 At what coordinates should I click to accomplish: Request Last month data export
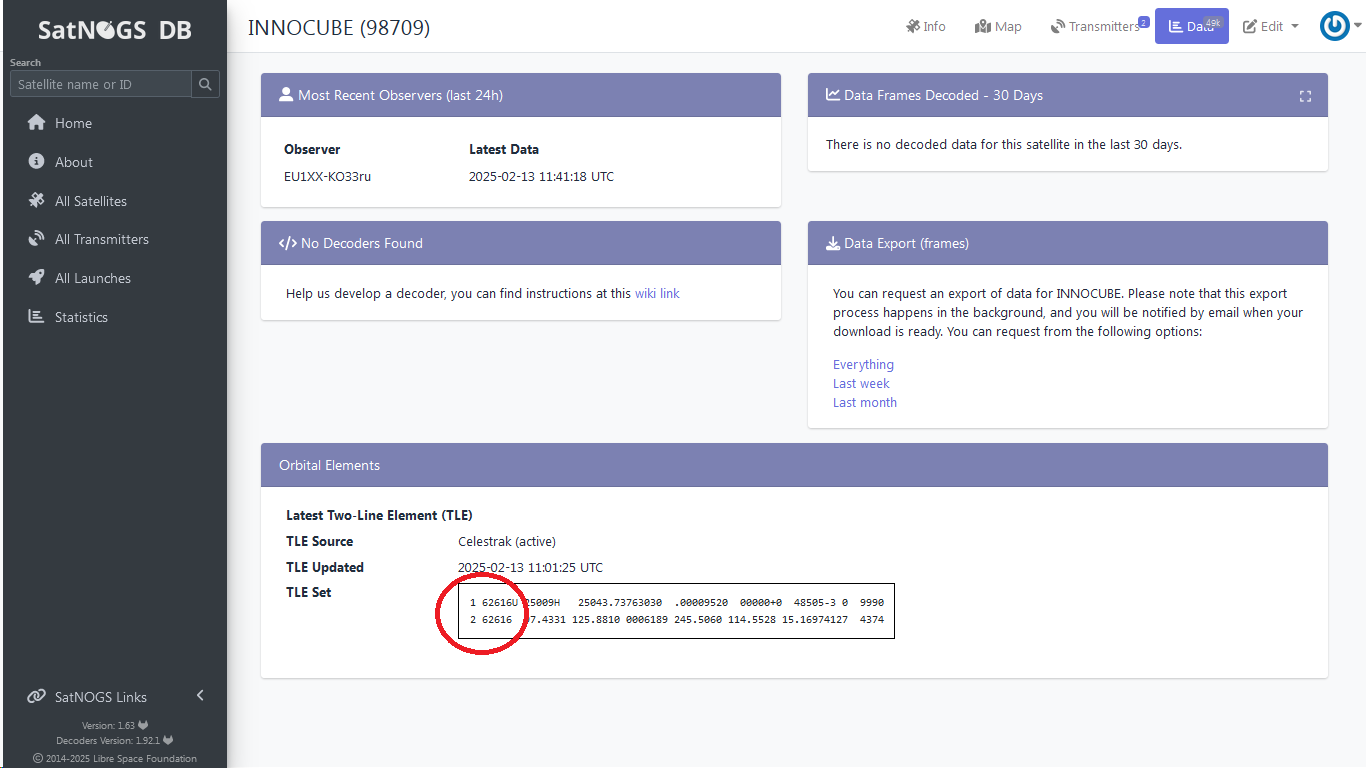[x=865, y=403]
